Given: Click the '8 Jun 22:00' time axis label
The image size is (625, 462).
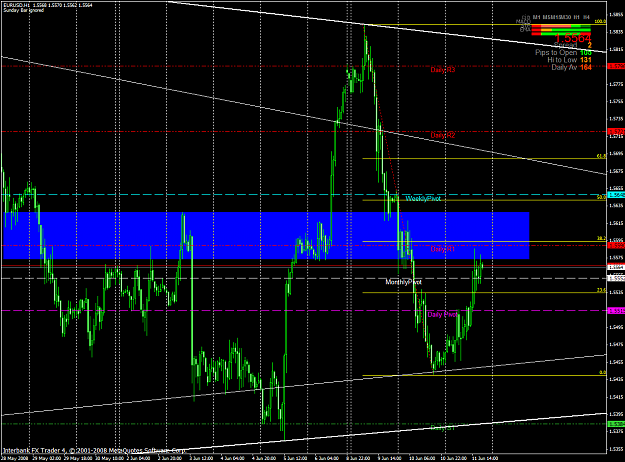Looking at the screenshot, I should (x=358, y=458).
